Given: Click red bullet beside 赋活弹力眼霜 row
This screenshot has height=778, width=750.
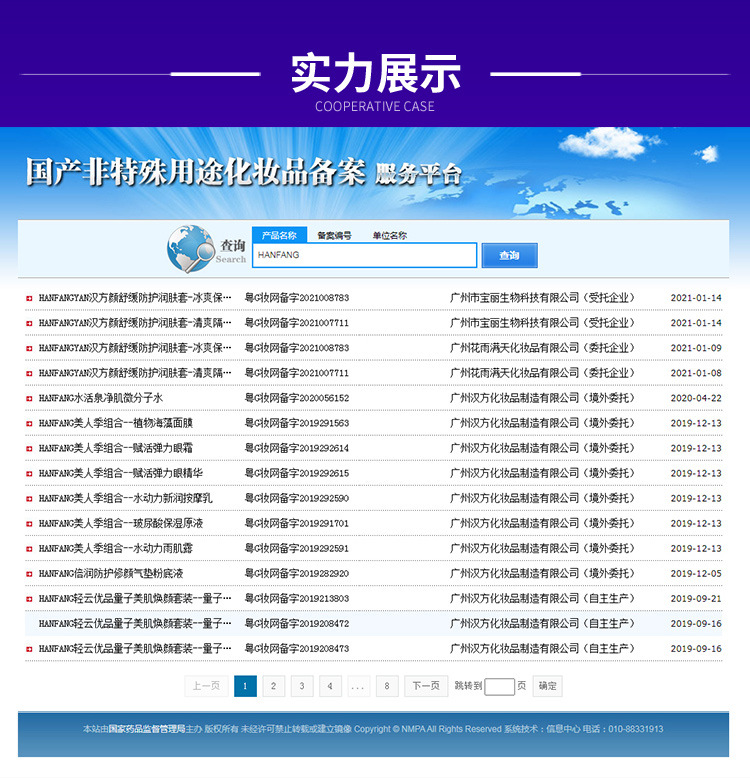Looking at the screenshot, I should pos(29,449).
